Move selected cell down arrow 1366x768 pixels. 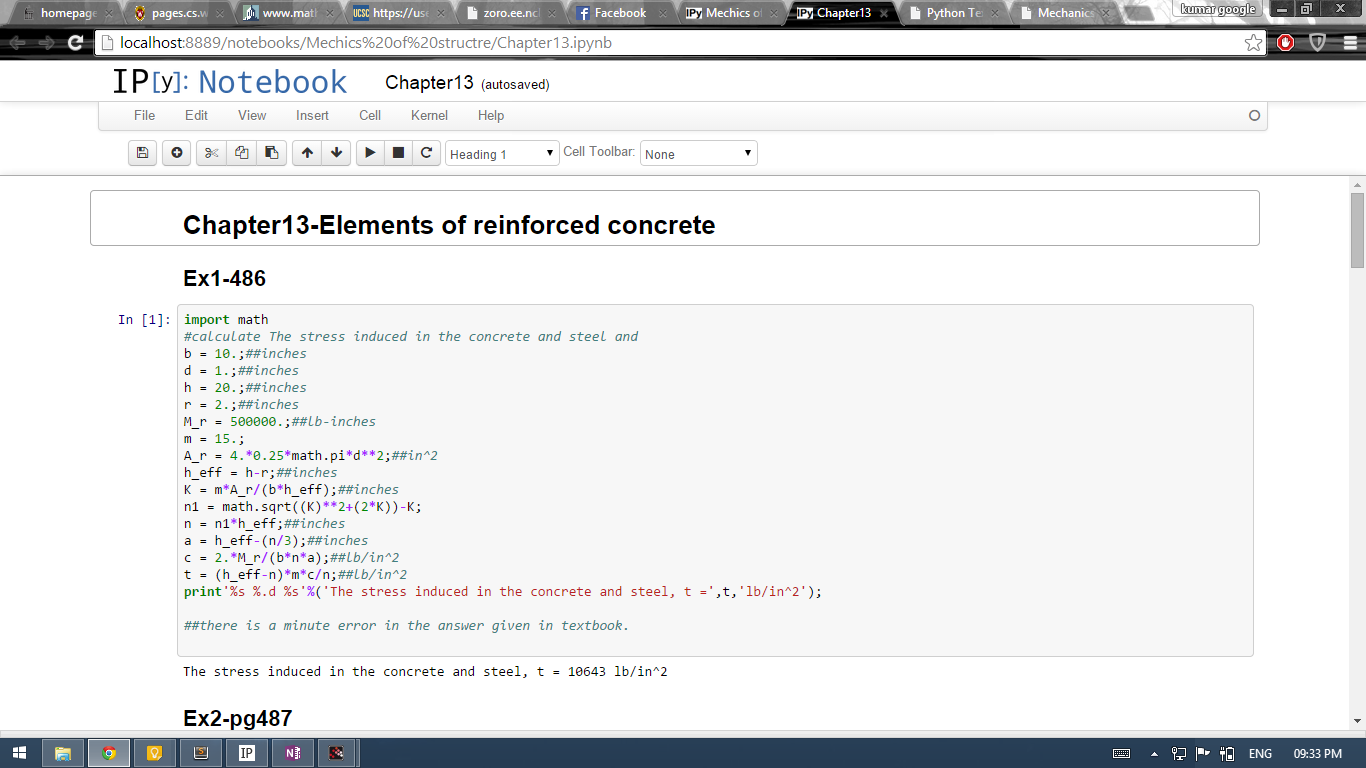coord(337,153)
